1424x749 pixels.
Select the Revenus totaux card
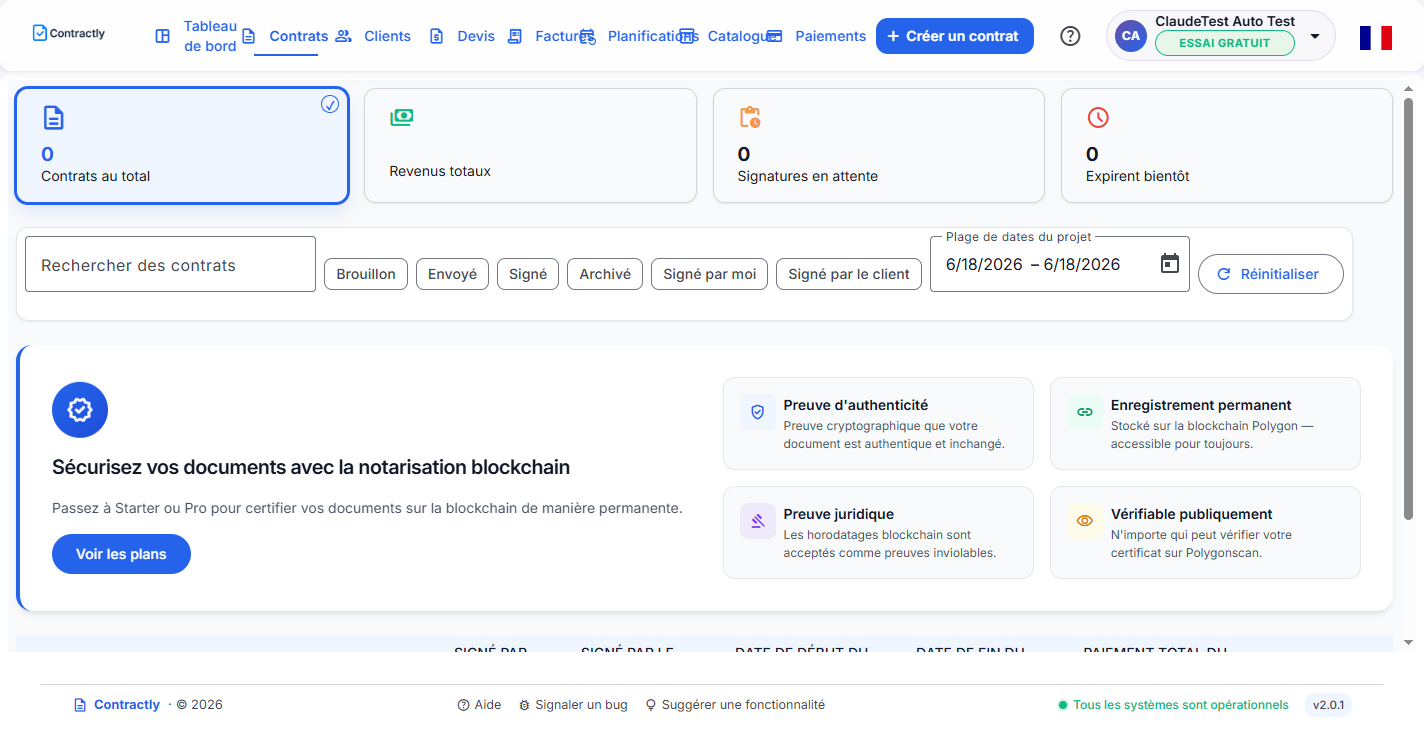530,146
